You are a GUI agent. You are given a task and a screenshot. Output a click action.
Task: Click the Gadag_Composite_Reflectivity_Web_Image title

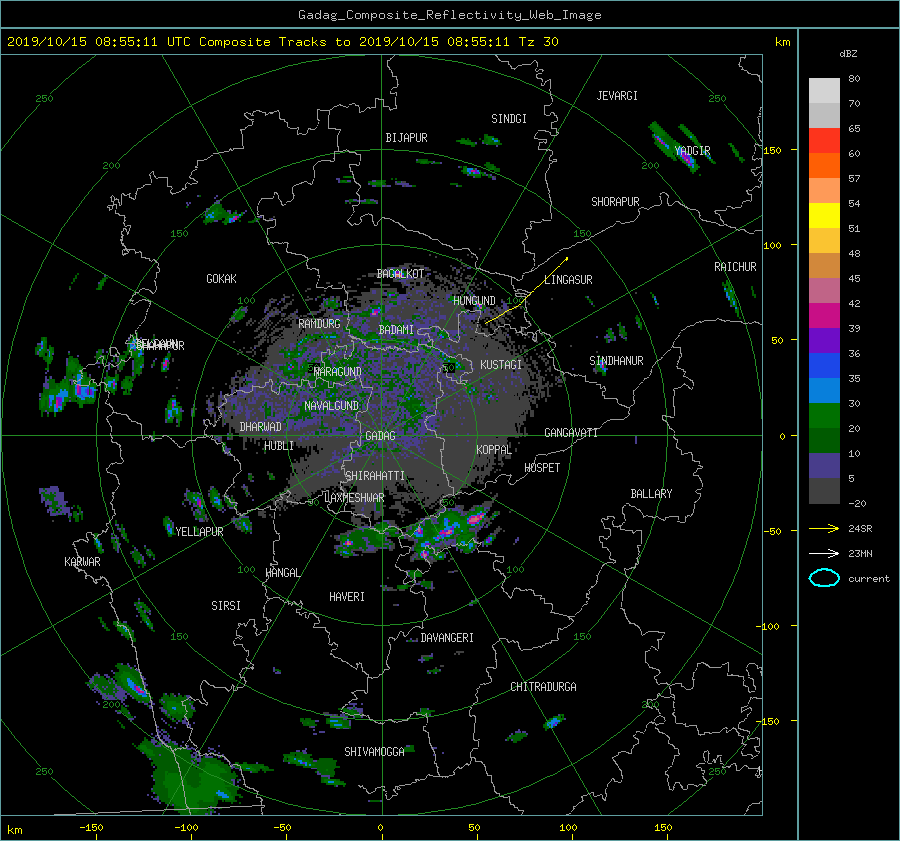449,15
